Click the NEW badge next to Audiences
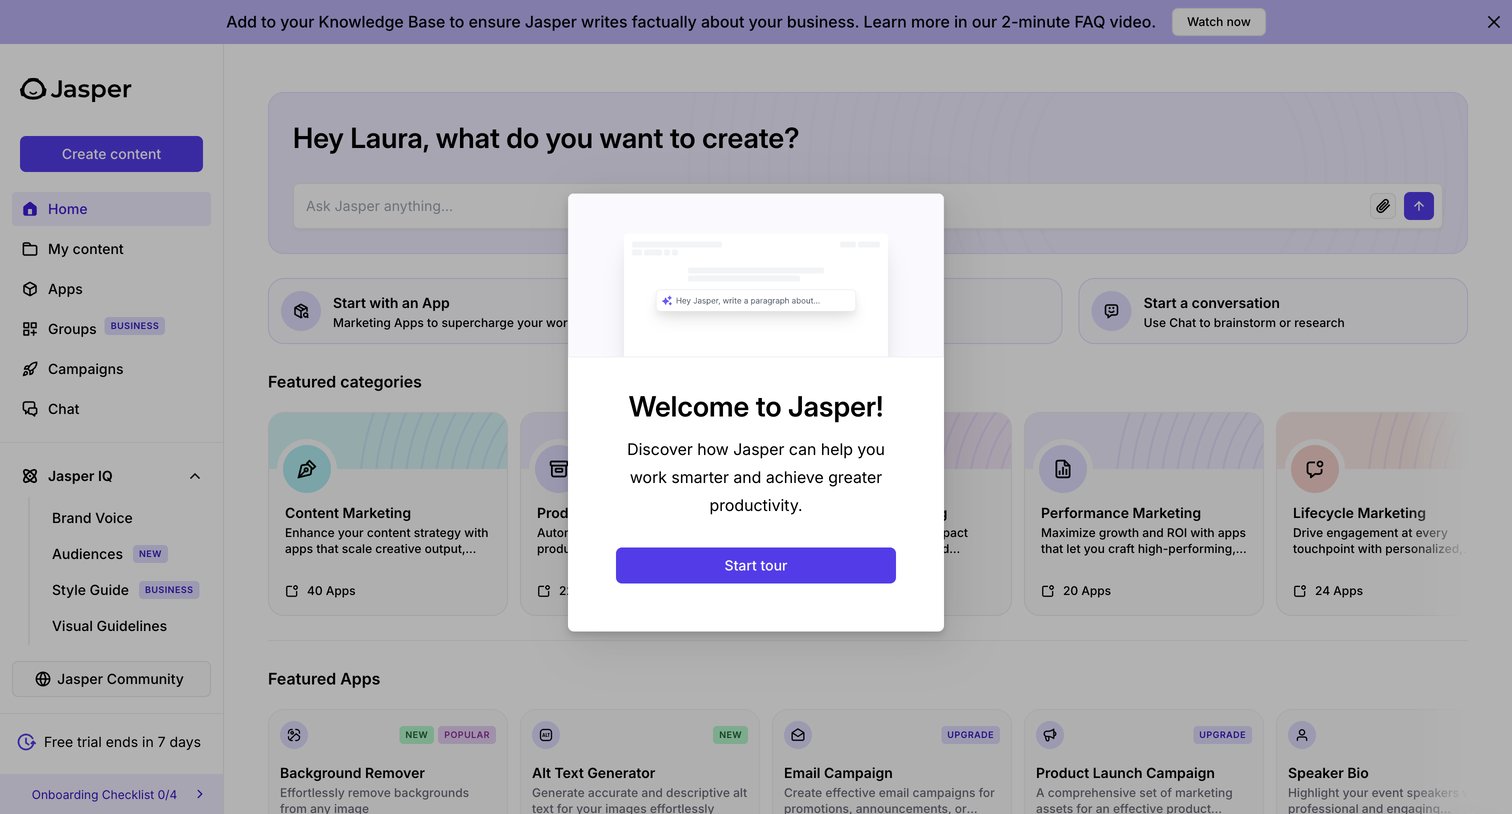This screenshot has height=814, width=1512. pyautogui.click(x=150, y=554)
